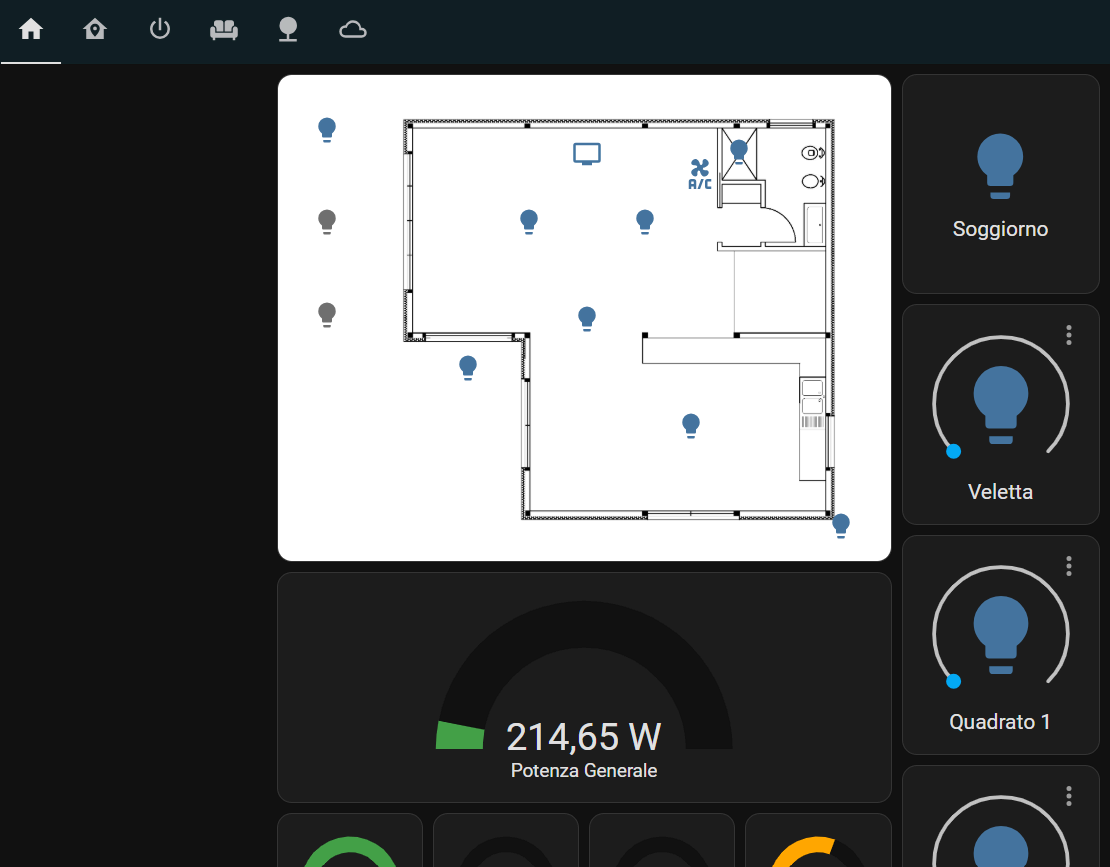Open the cloud weather tab
Viewport: 1110px width, 867px height.
coord(353,30)
